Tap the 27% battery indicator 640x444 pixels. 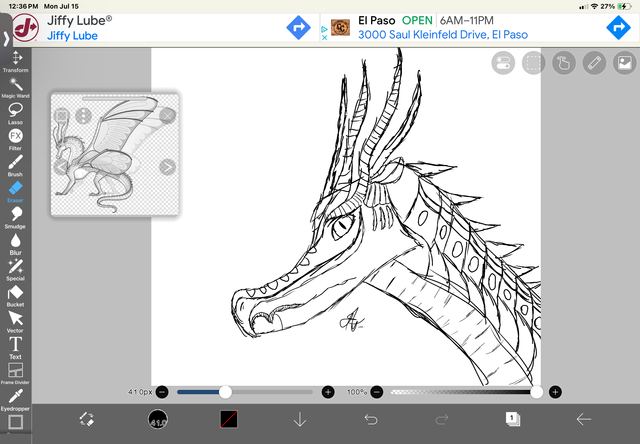616,7
